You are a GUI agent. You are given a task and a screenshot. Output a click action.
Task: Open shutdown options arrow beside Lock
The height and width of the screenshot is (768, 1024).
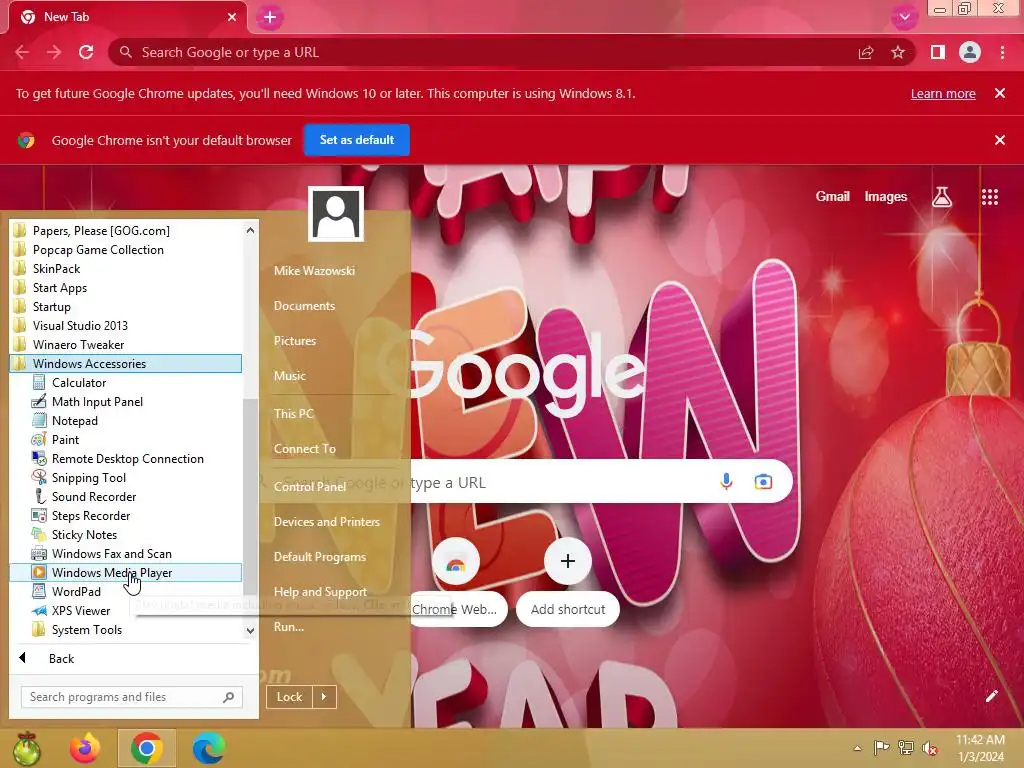coord(324,697)
